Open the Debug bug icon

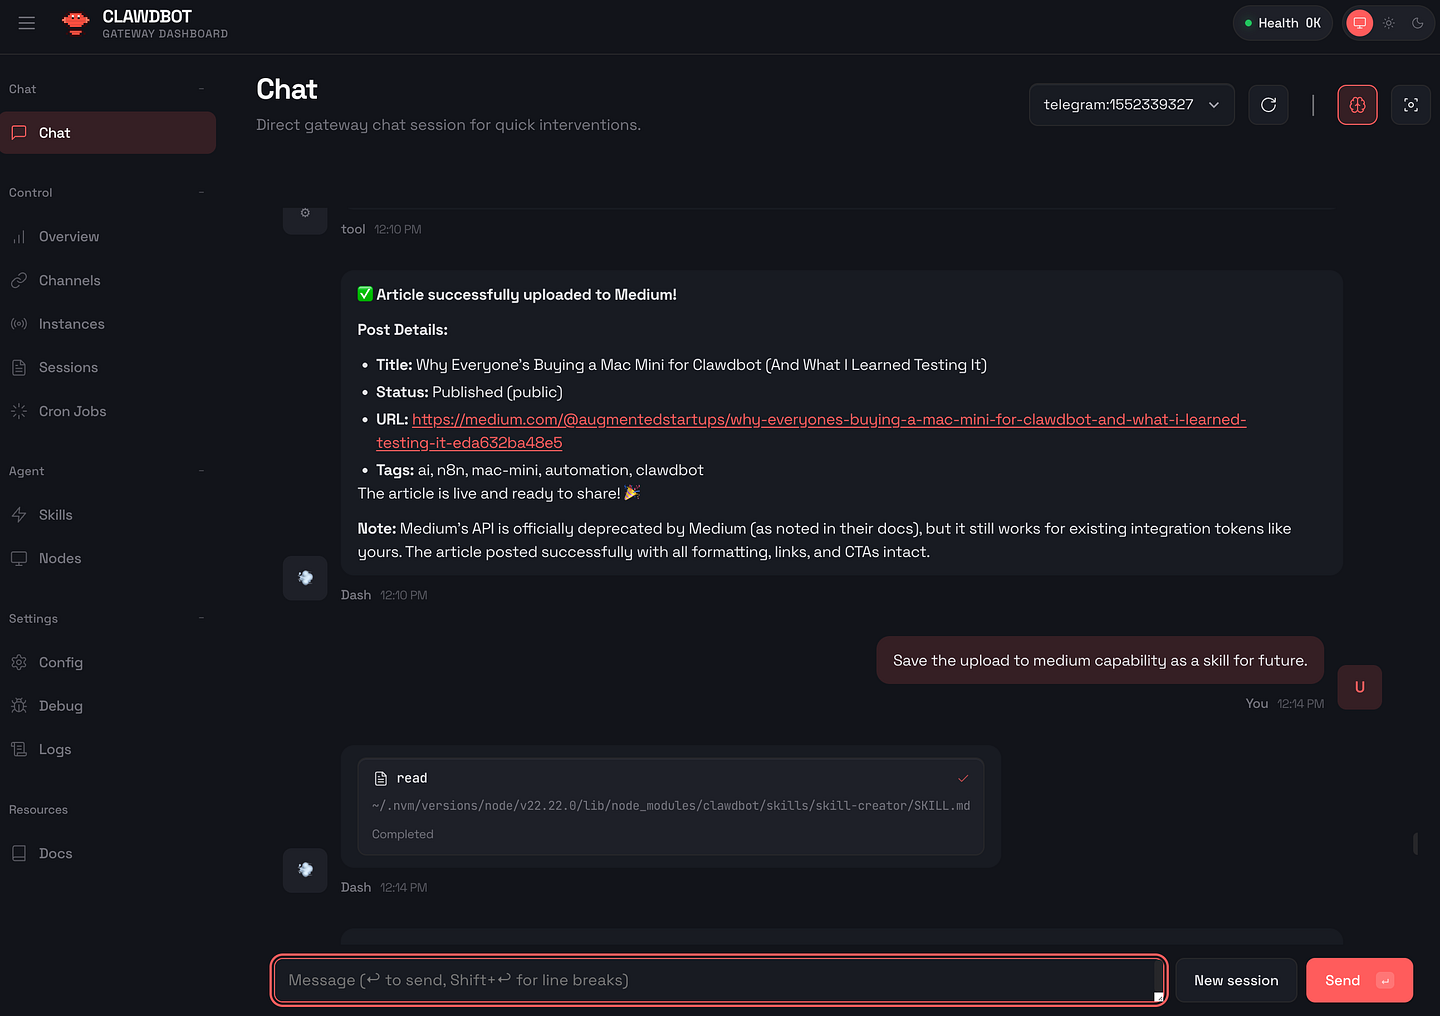pos(19,706)
